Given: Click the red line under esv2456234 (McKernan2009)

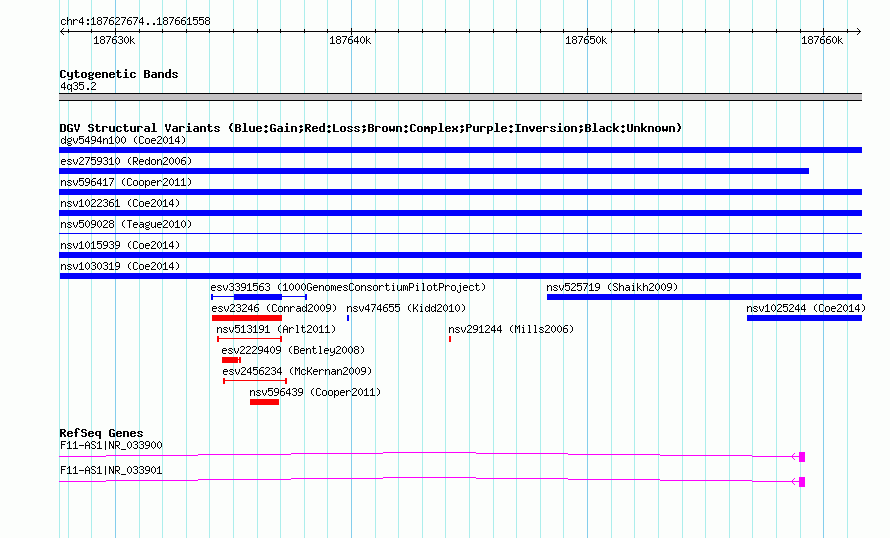Looking at the screenshot, I should coord(255,381).
